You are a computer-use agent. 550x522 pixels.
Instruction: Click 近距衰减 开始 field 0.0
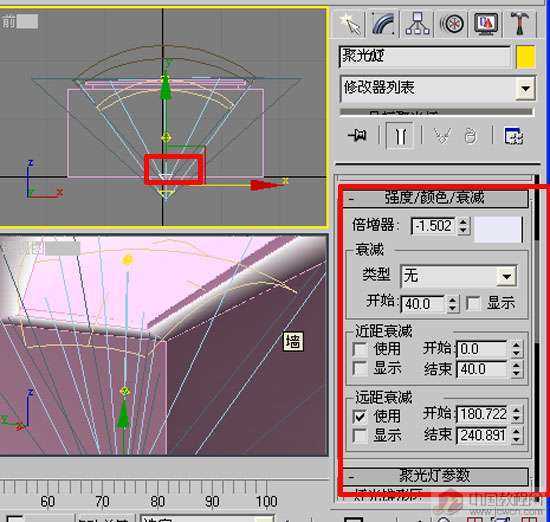pyautogui.click(x=481, y=349)
